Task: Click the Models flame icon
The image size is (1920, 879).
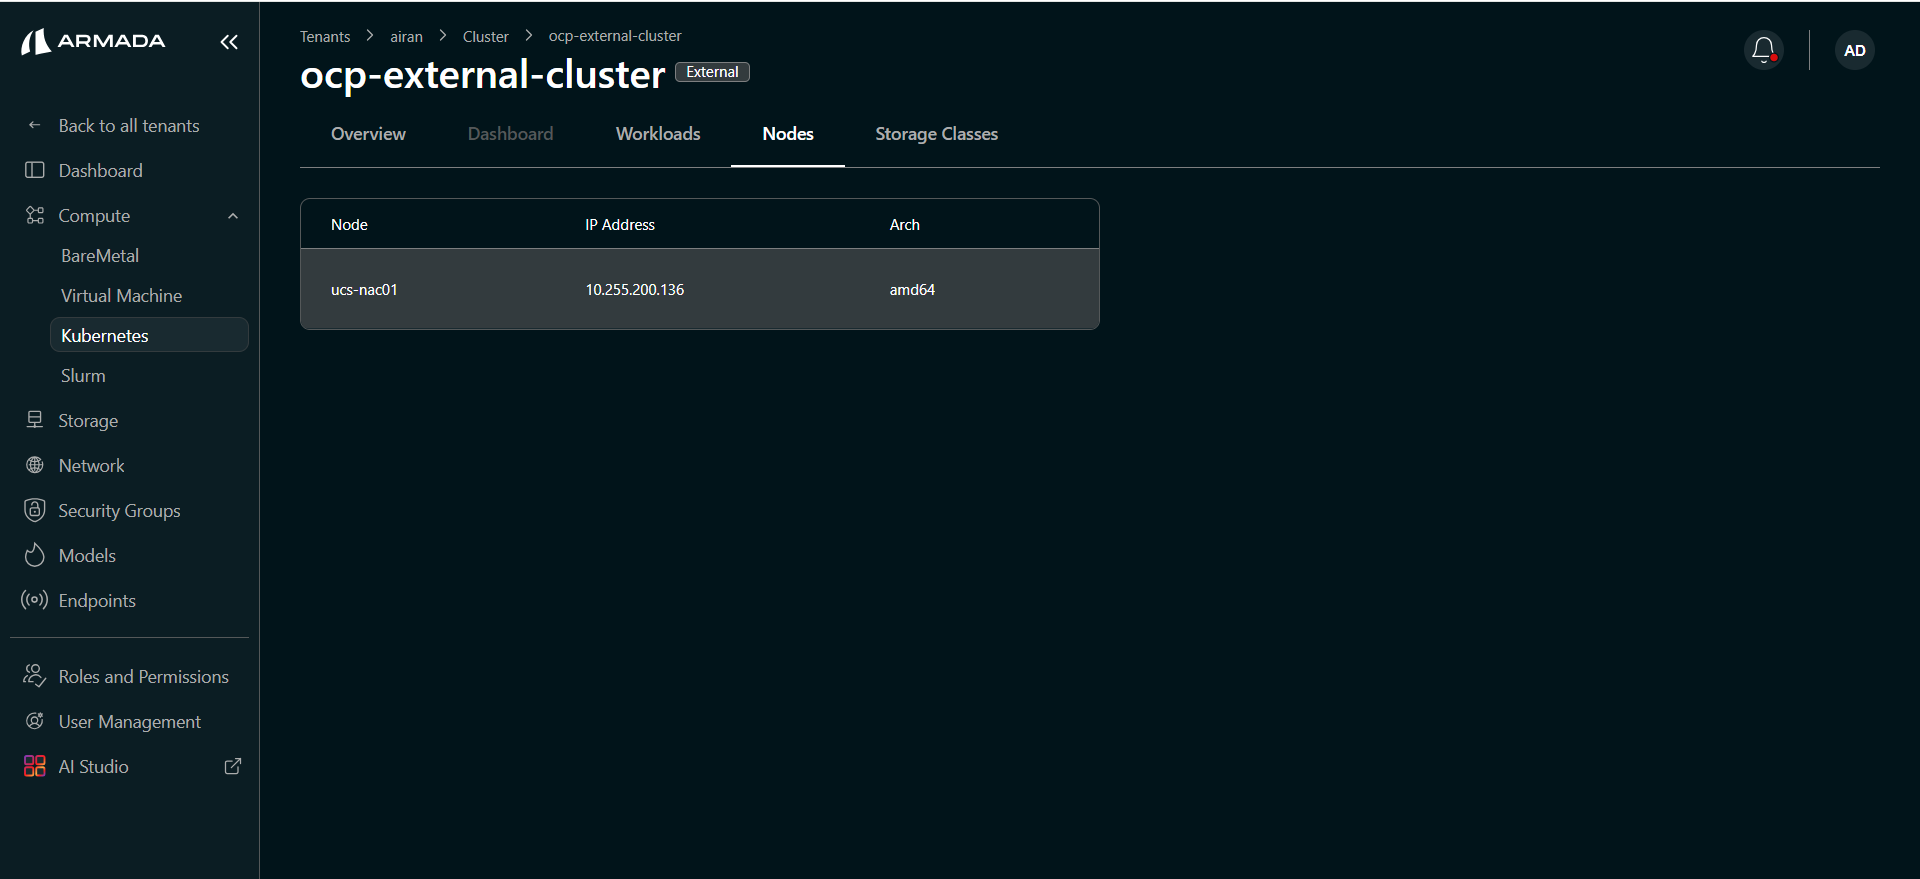Action: (x=35, y=555)
